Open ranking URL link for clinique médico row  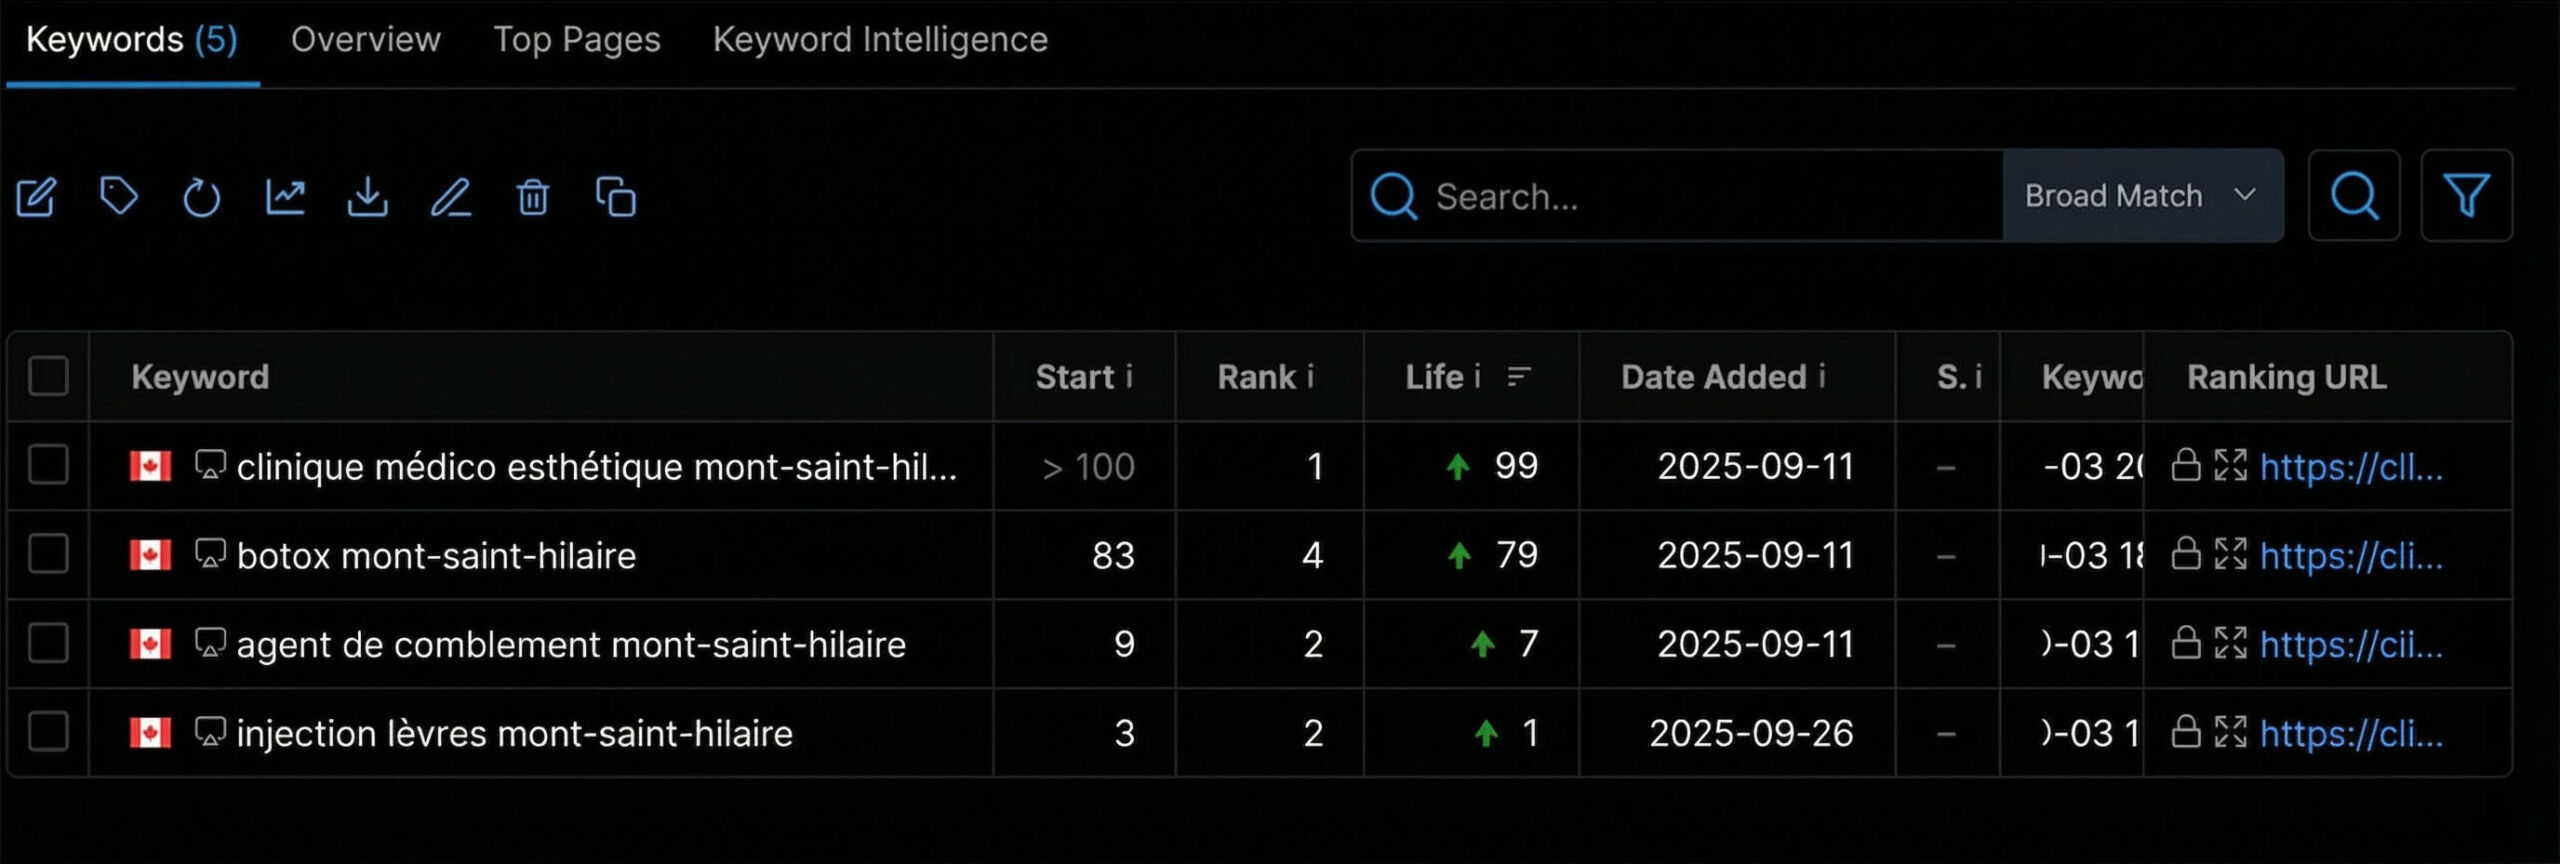(x=2351, y=467)
